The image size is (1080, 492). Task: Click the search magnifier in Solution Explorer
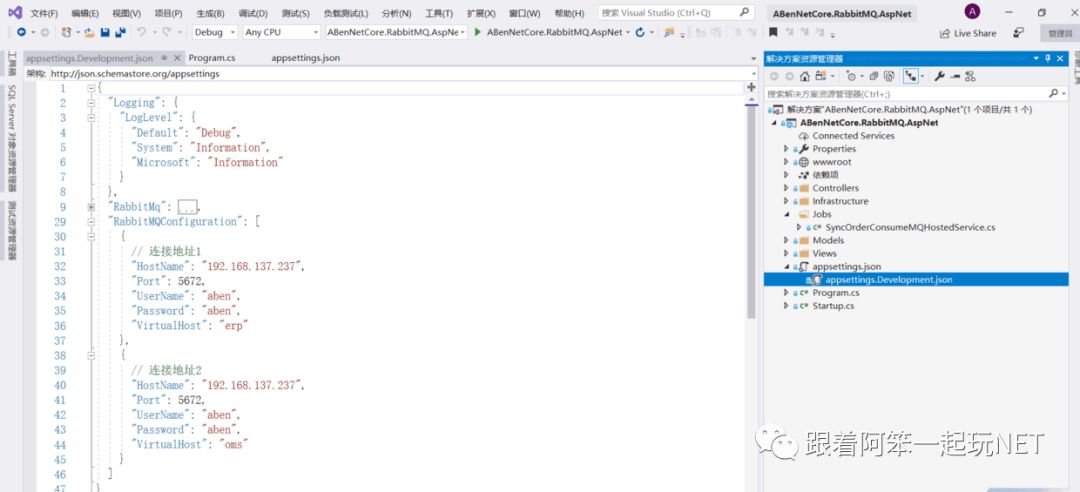[1053, 93]
